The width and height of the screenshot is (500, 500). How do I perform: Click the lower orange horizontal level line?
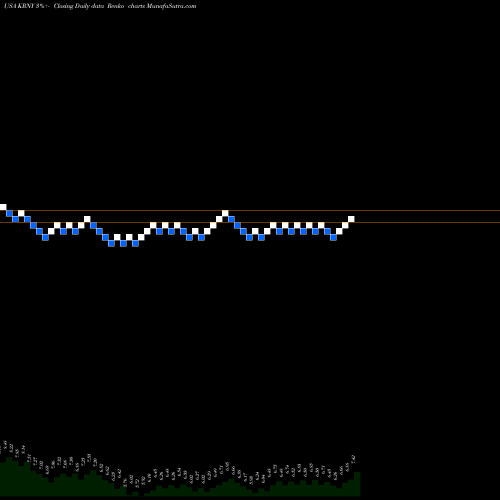[x=250, y=222]
